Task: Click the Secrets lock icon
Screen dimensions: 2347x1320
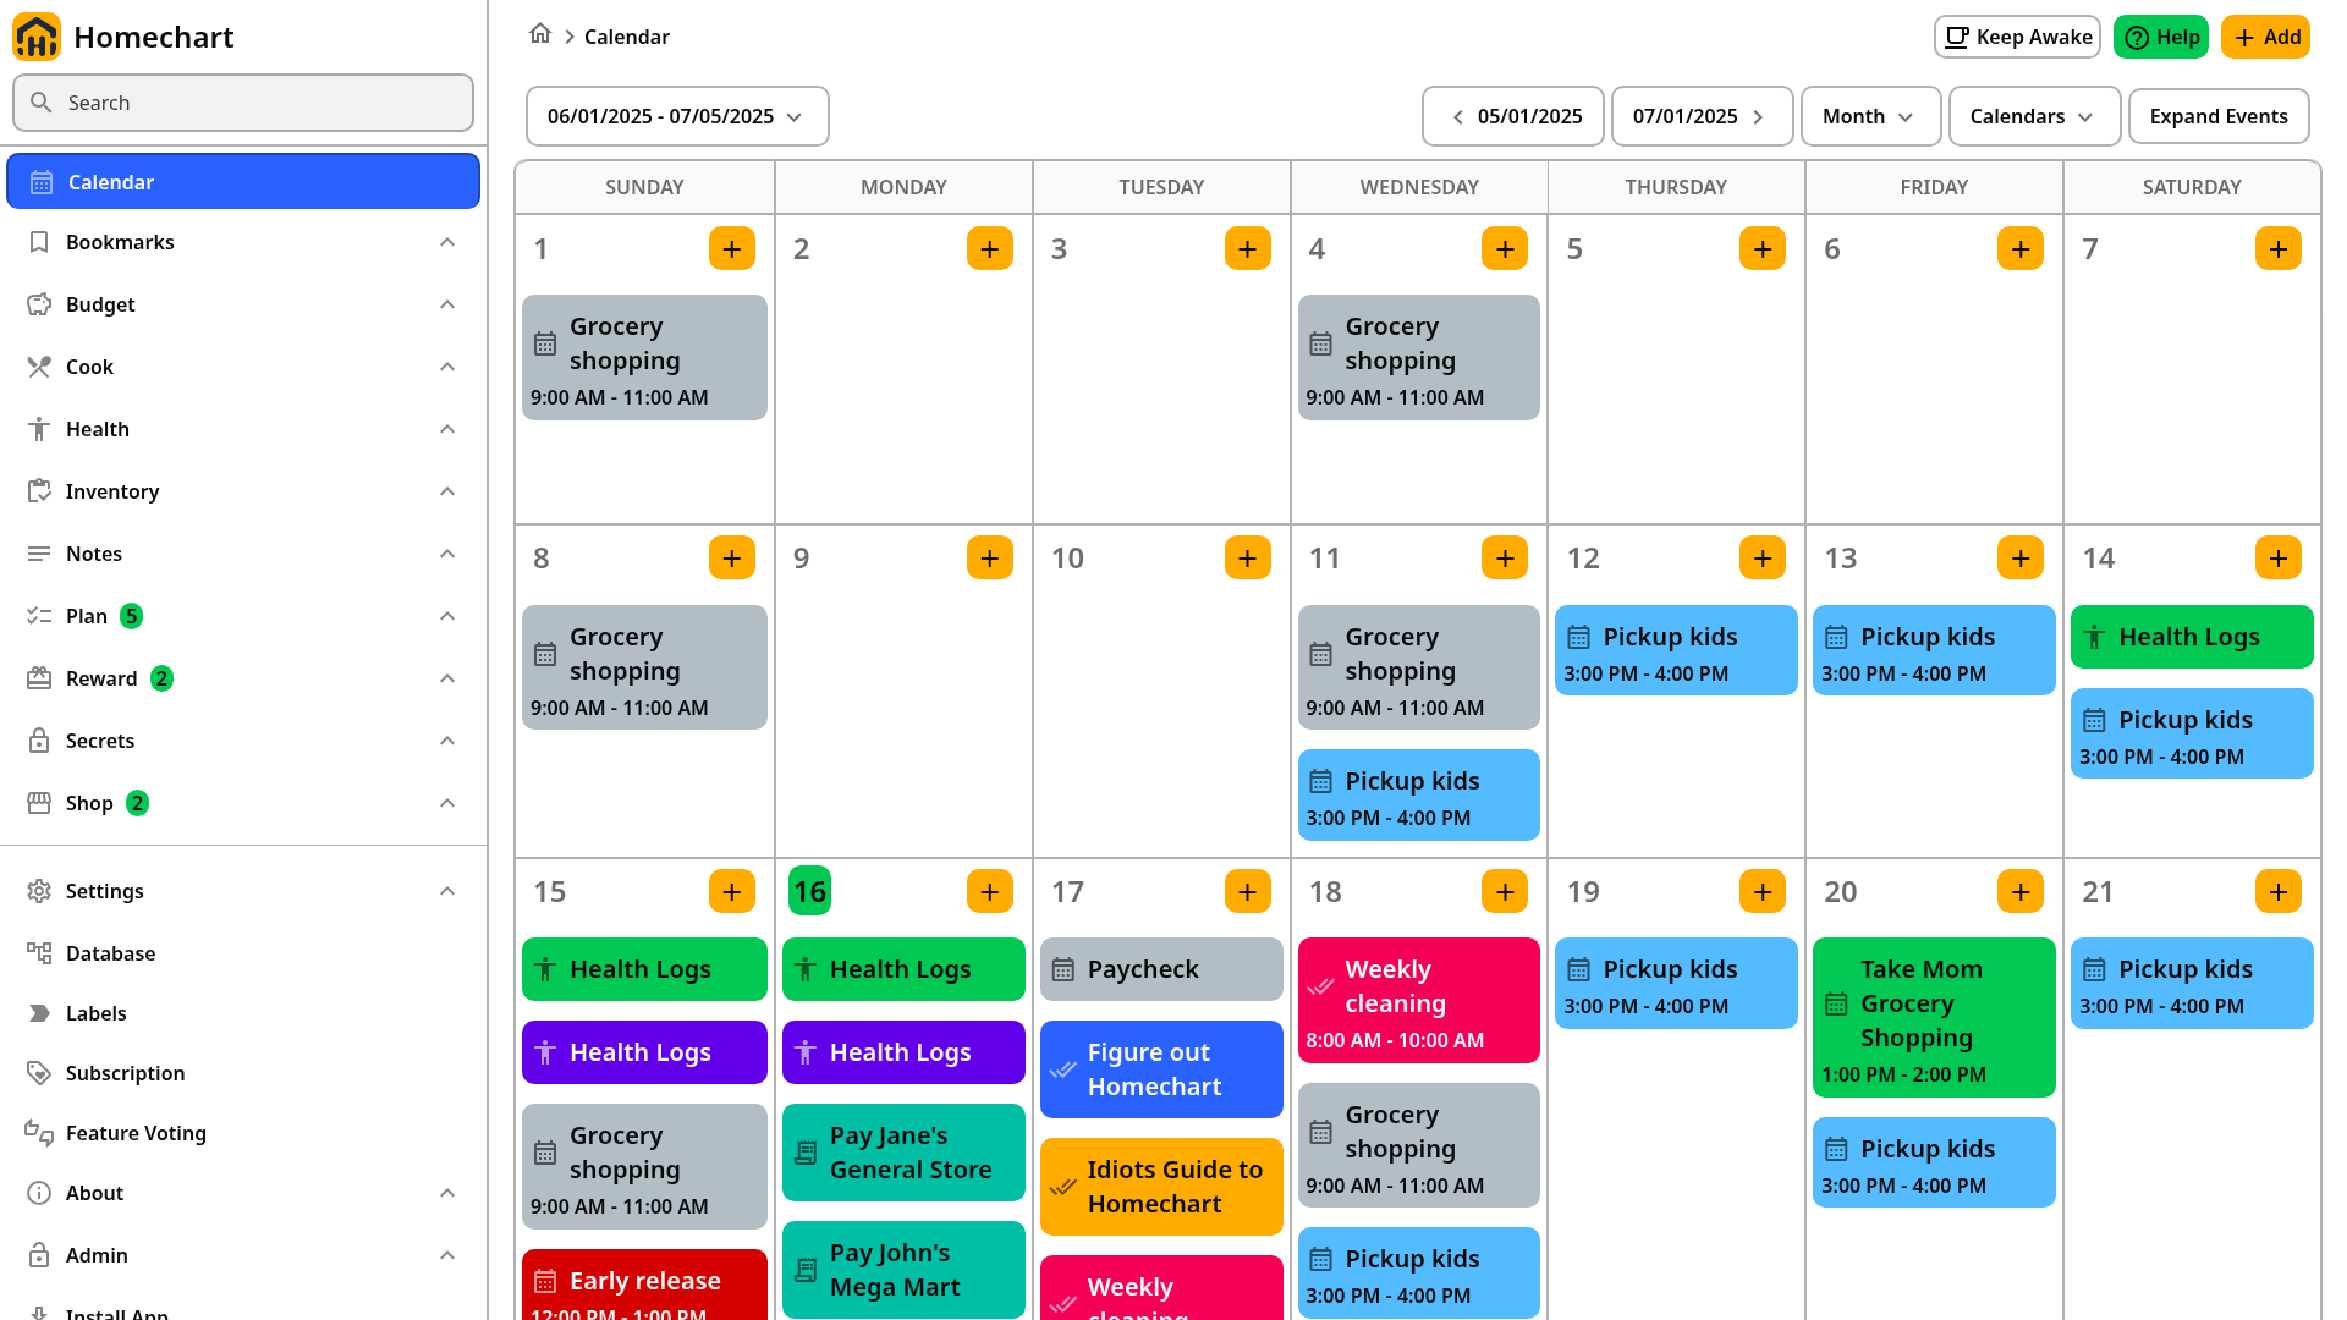Action: pyautogui.click(x=39, y=741)
